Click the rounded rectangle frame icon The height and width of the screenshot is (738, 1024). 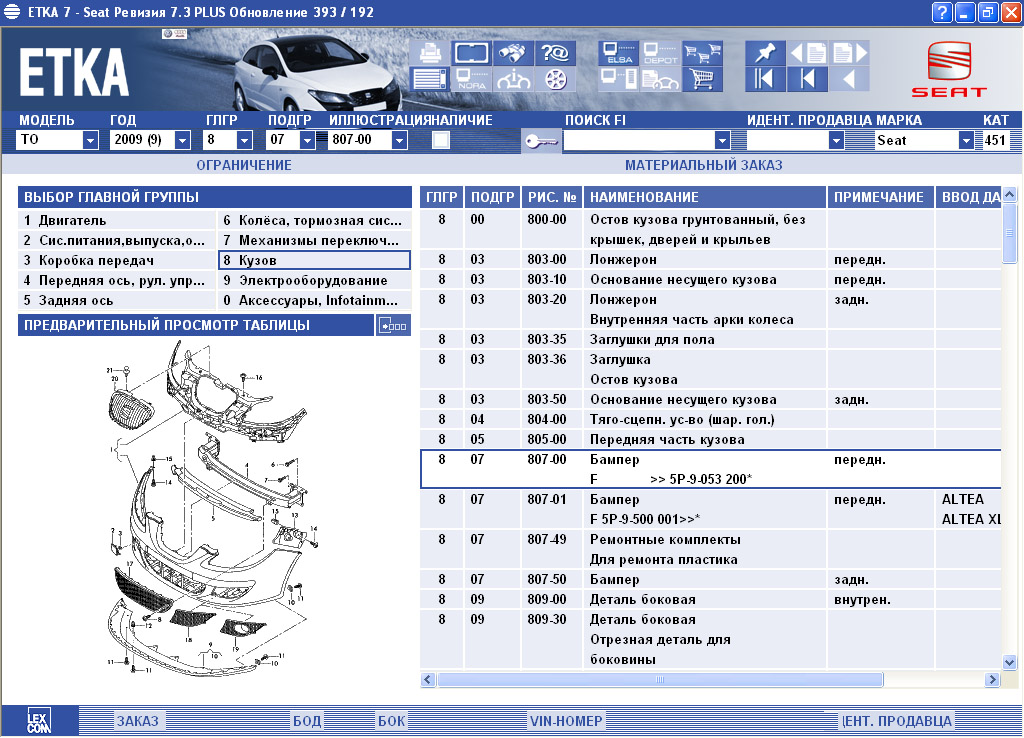471,52
